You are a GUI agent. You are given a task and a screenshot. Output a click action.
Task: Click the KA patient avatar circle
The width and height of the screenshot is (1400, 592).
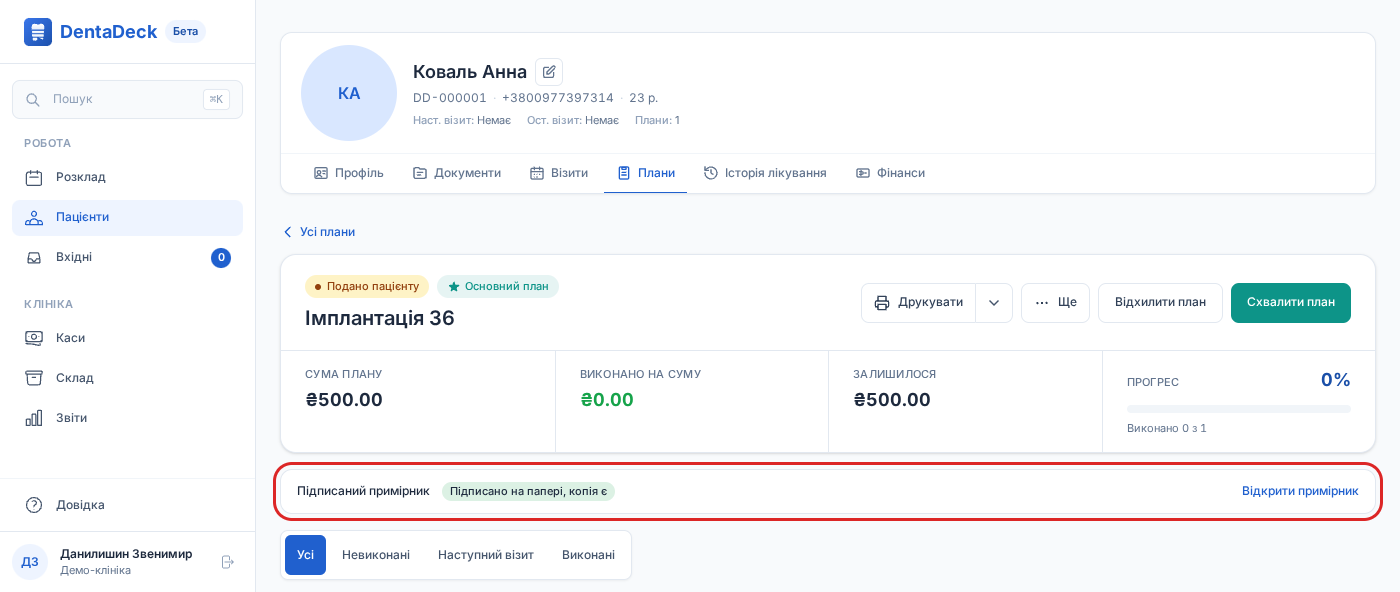[349, 93]
